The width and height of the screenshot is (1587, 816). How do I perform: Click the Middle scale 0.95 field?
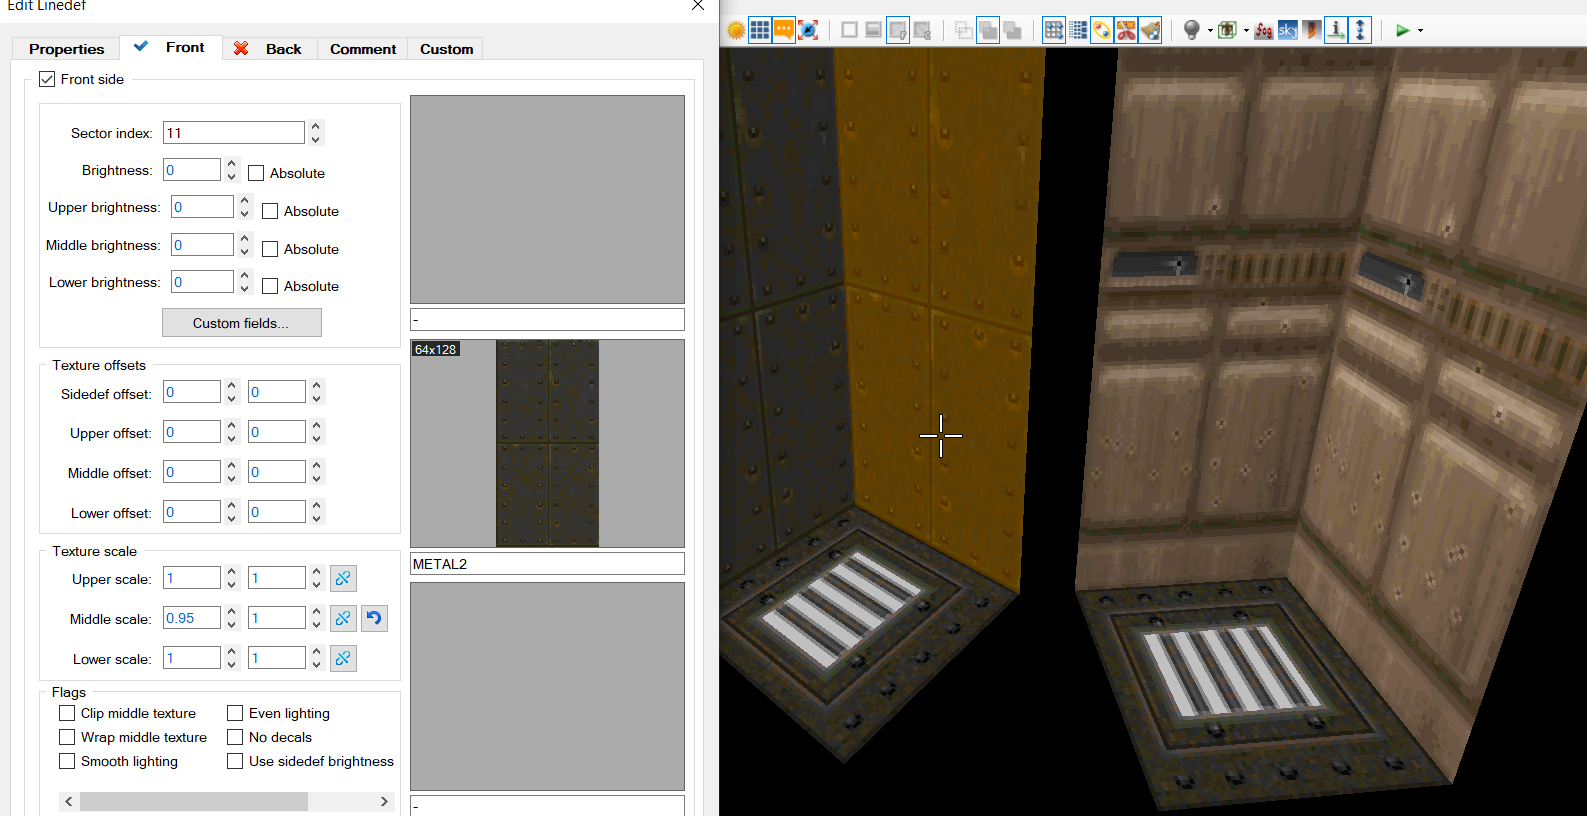pyautogui.click(x=192, y=618)
